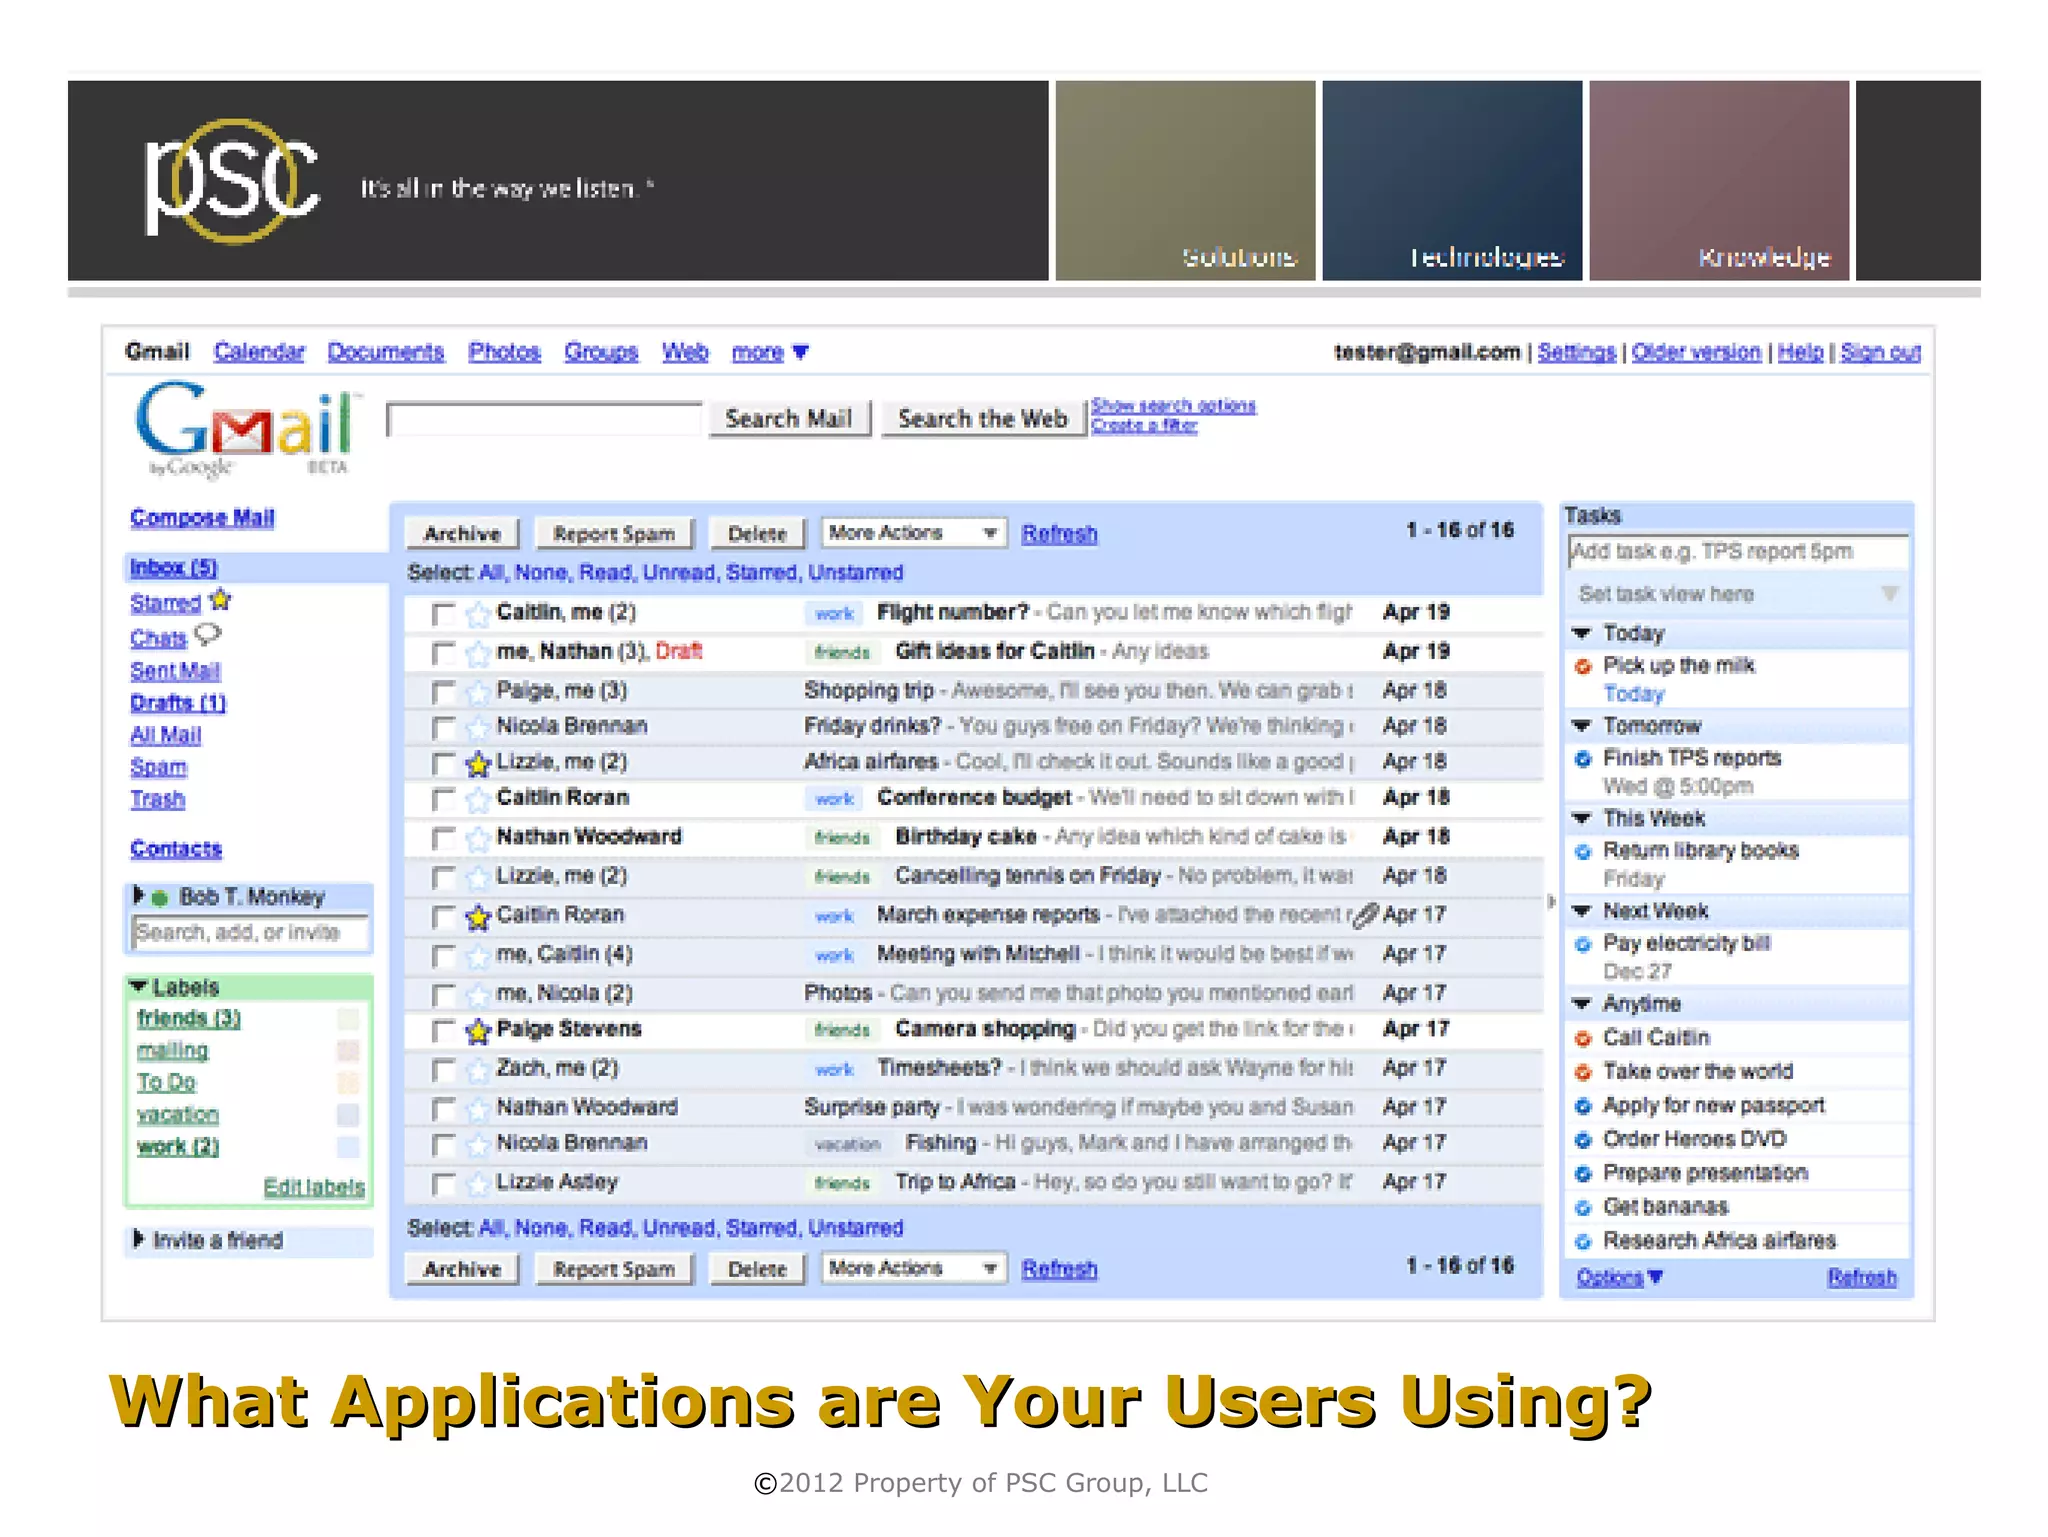Open the Calendar link in top navigation
This screenshot has width=2048, height=1537.
[259, 352]
